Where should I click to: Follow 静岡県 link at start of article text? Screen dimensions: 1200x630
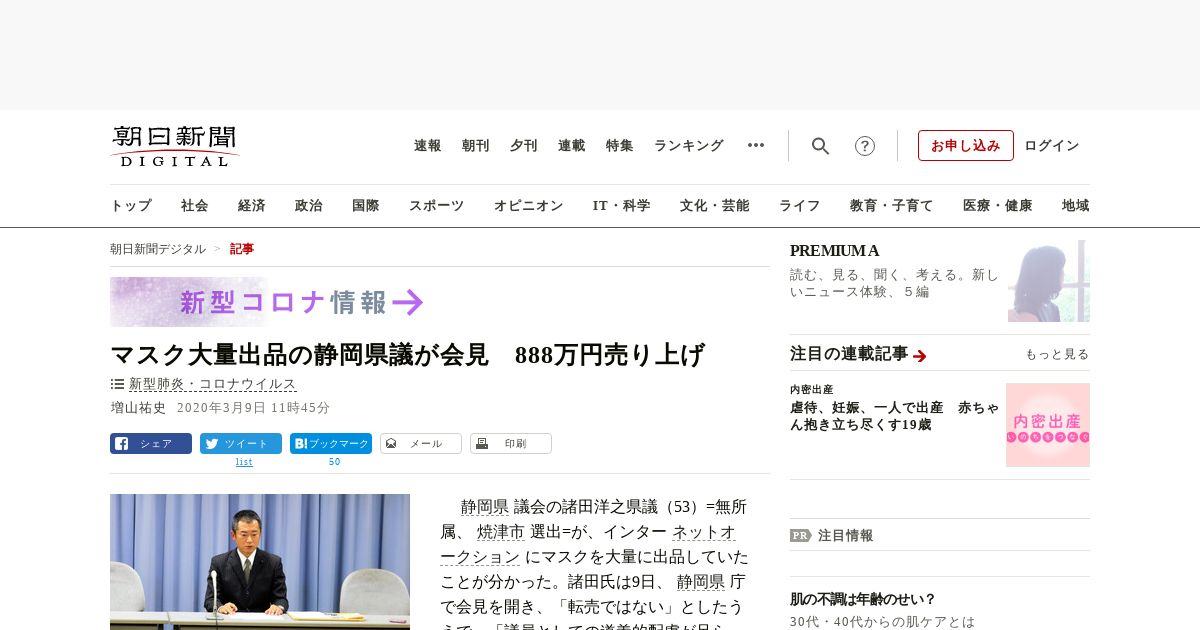click(x=485, y=507)
